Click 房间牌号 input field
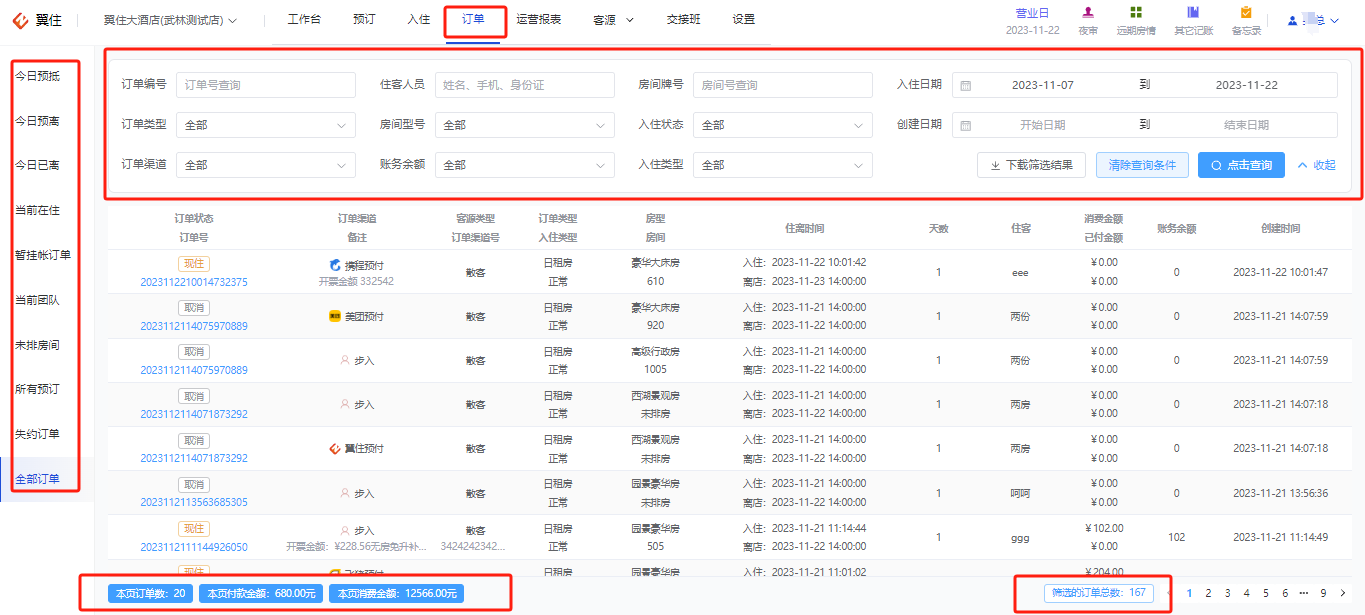The height and width of the screenshot is (615, 1365). tap(782, 85)
